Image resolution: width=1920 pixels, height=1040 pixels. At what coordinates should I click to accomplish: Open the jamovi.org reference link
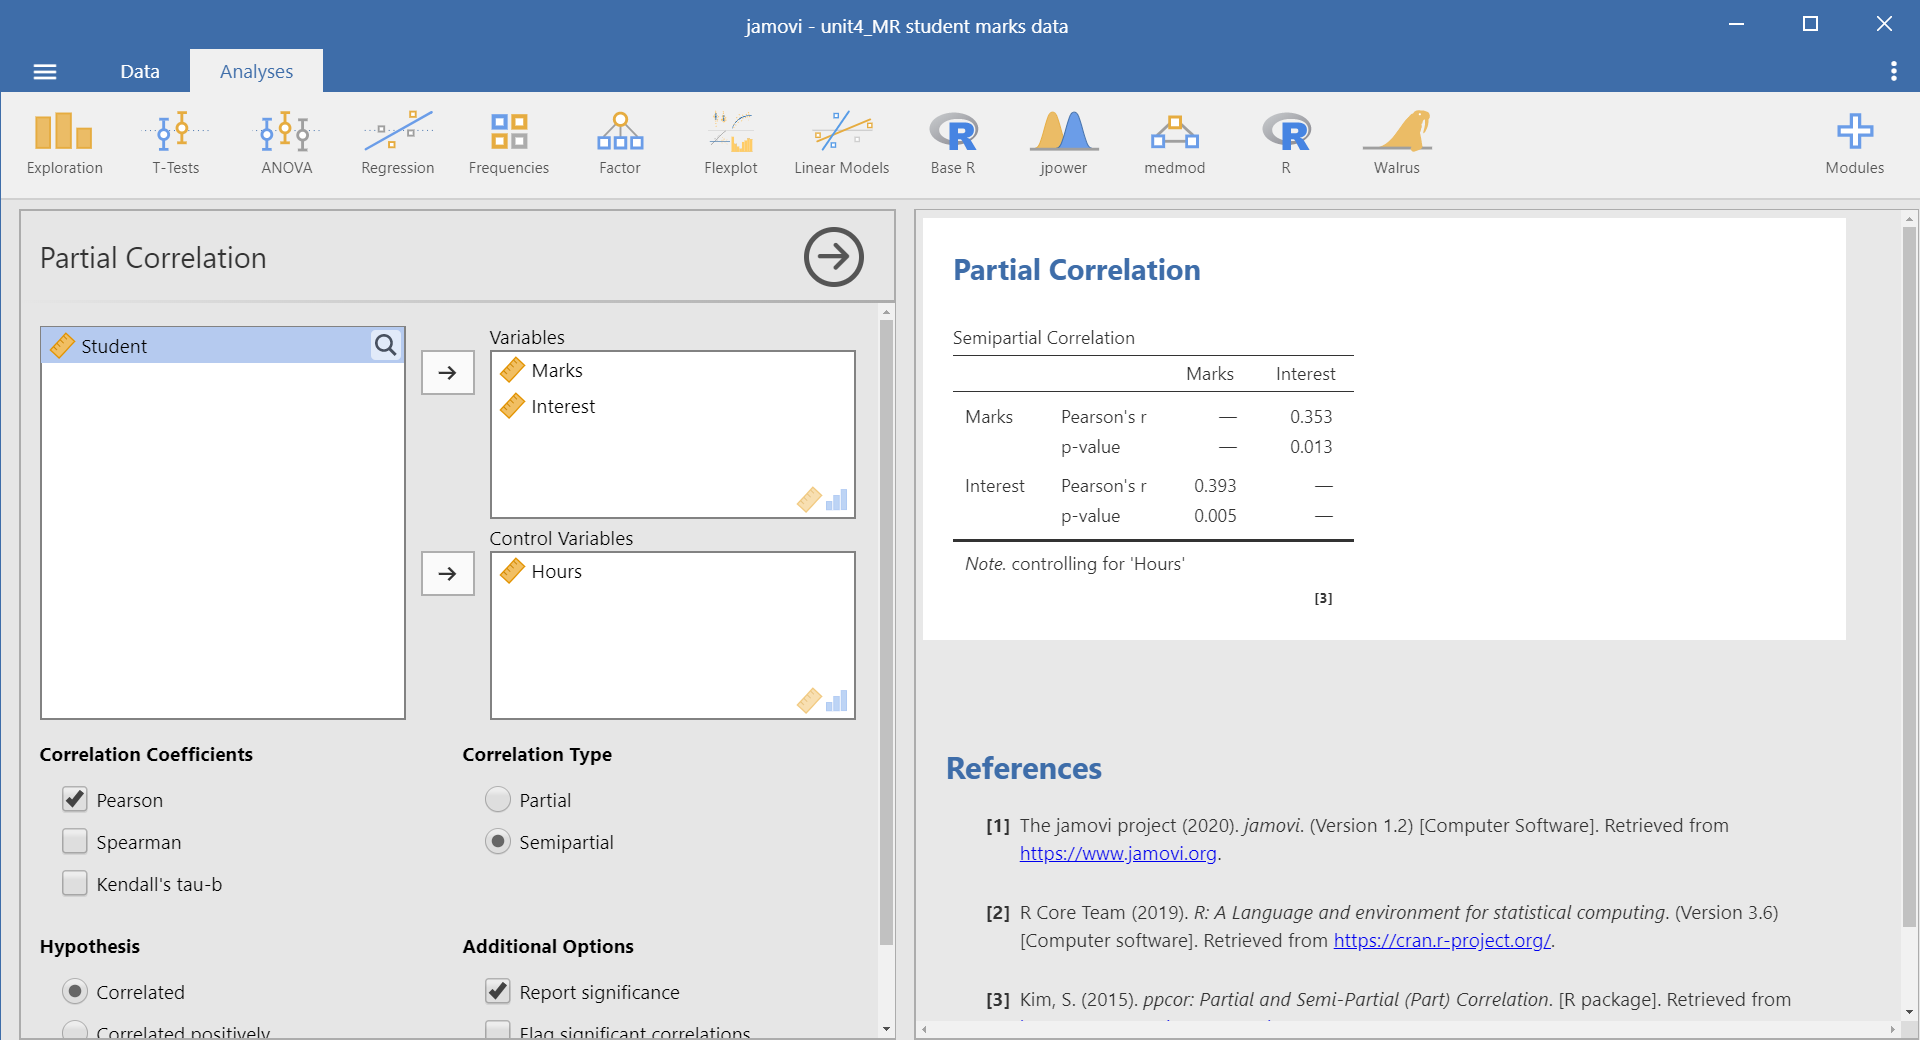pyautogui.click(x=1118, y=853)
